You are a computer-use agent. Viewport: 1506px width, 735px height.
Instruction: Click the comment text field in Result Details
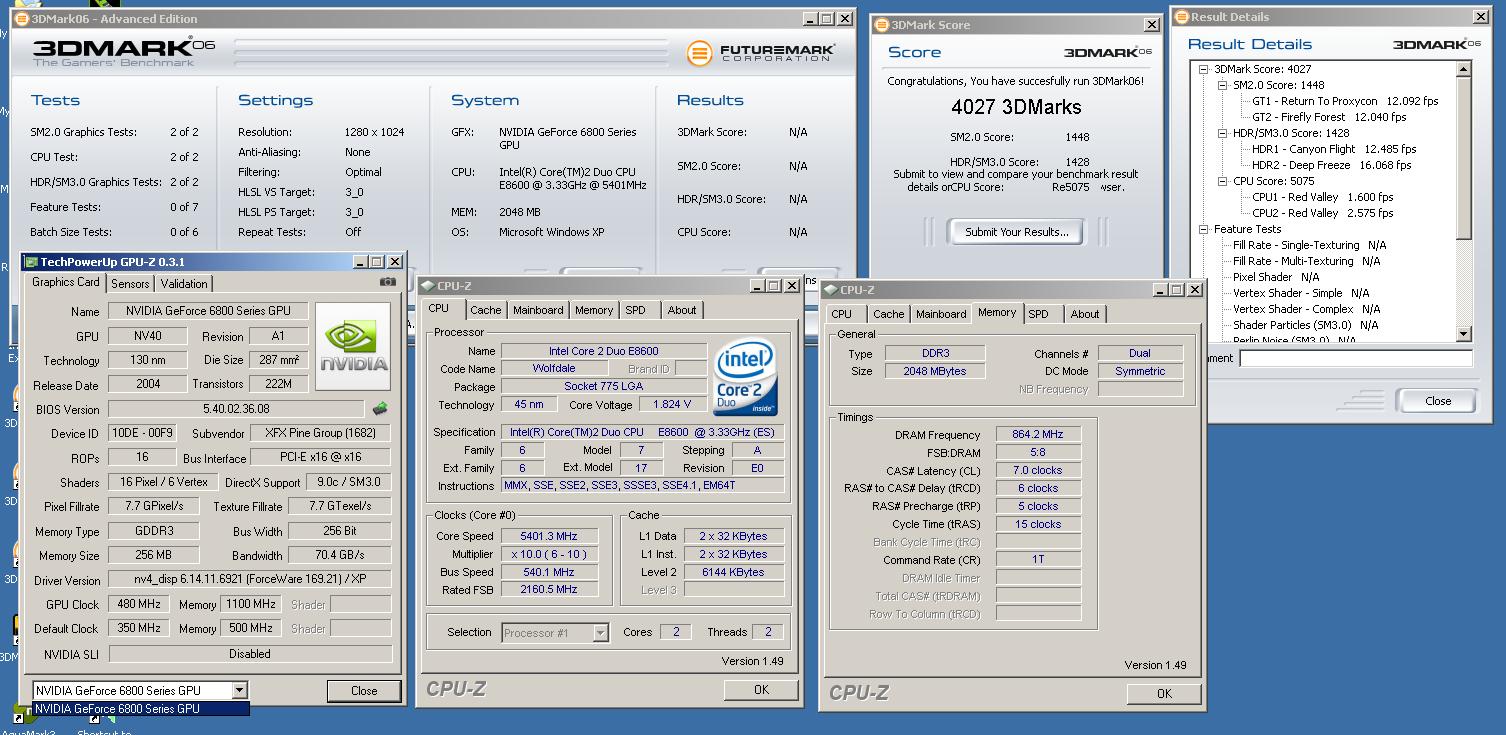point(1356,358)
